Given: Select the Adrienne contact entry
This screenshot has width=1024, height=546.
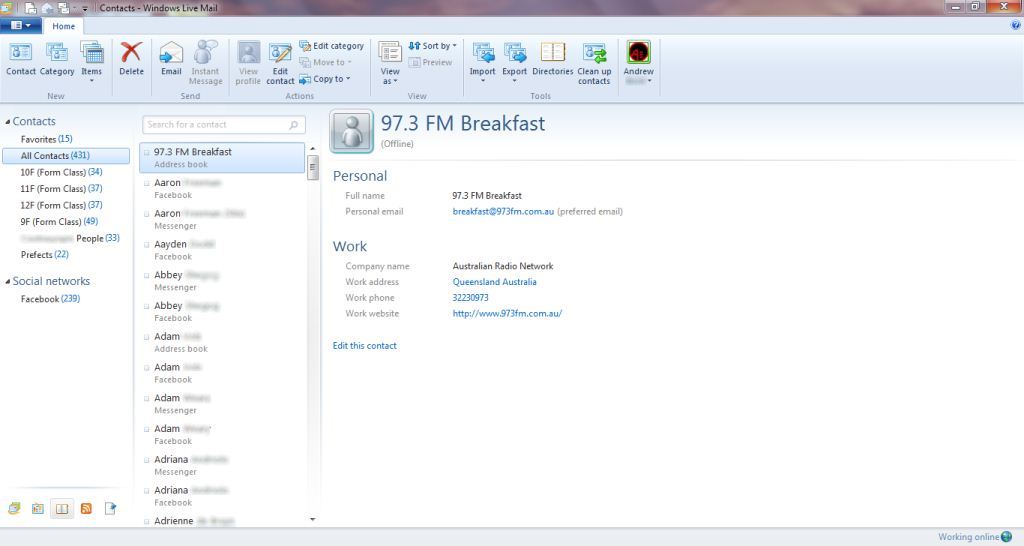Looking at the screenshot, I should [222, 521].
